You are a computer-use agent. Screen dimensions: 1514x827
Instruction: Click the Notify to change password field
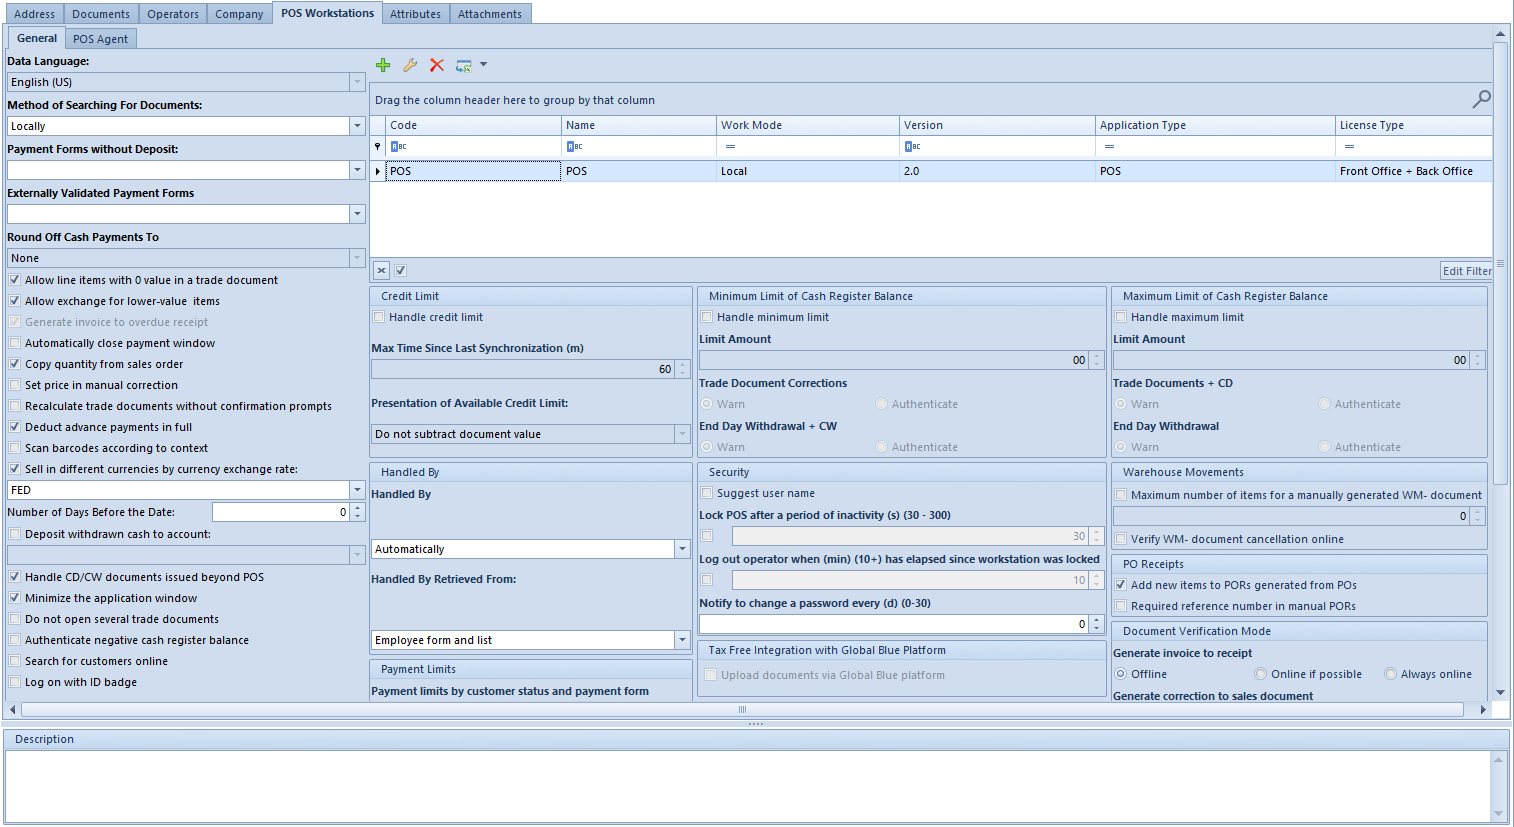coord(894,624)
